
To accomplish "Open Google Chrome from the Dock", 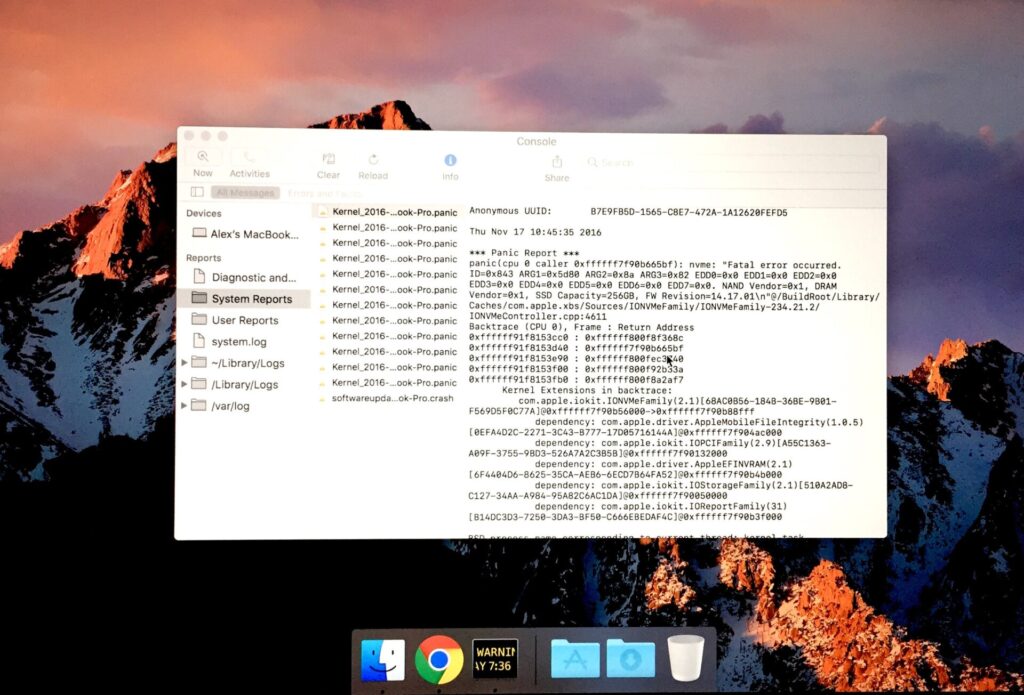I will click(439, 659).
